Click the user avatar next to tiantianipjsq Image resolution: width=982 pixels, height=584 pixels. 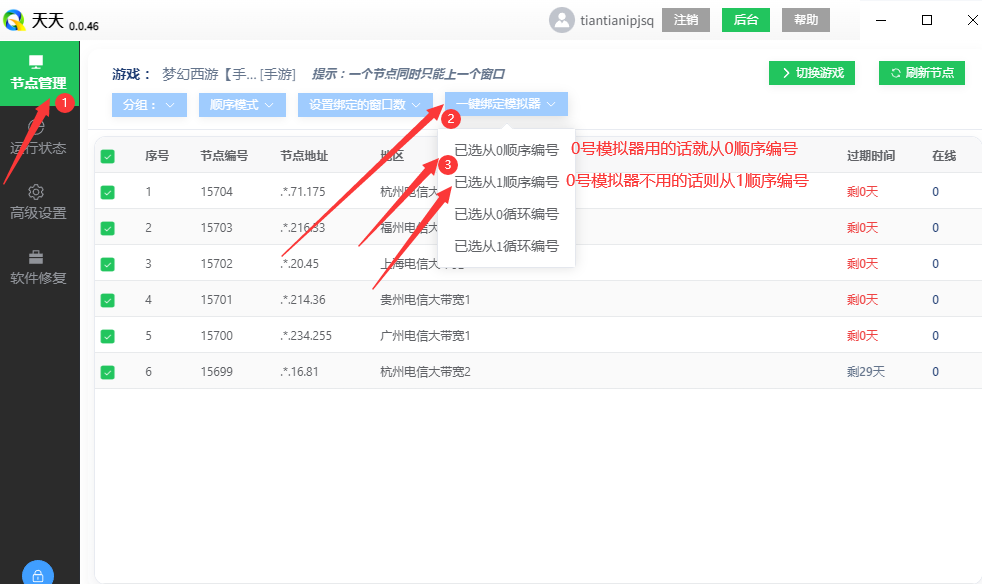point(562,19)
